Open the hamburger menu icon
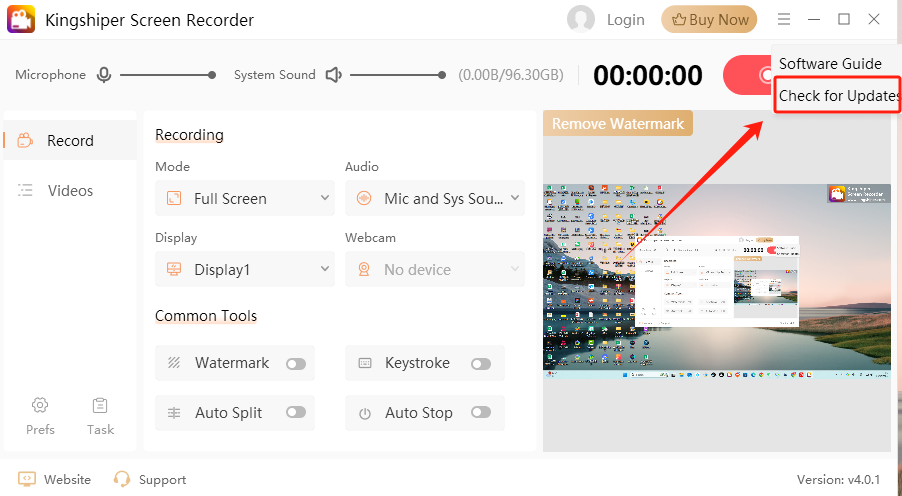Image resolution: width=902 pixels, height=496 pixels. coord(783,20)
